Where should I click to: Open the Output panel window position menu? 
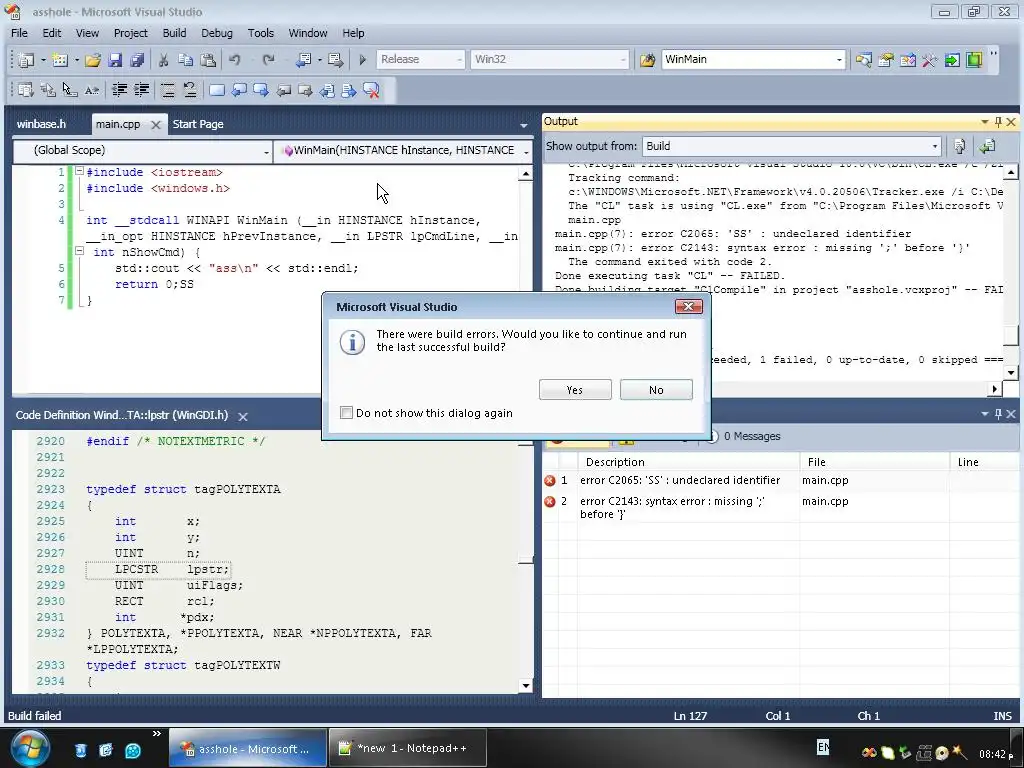tap(984, 122)
